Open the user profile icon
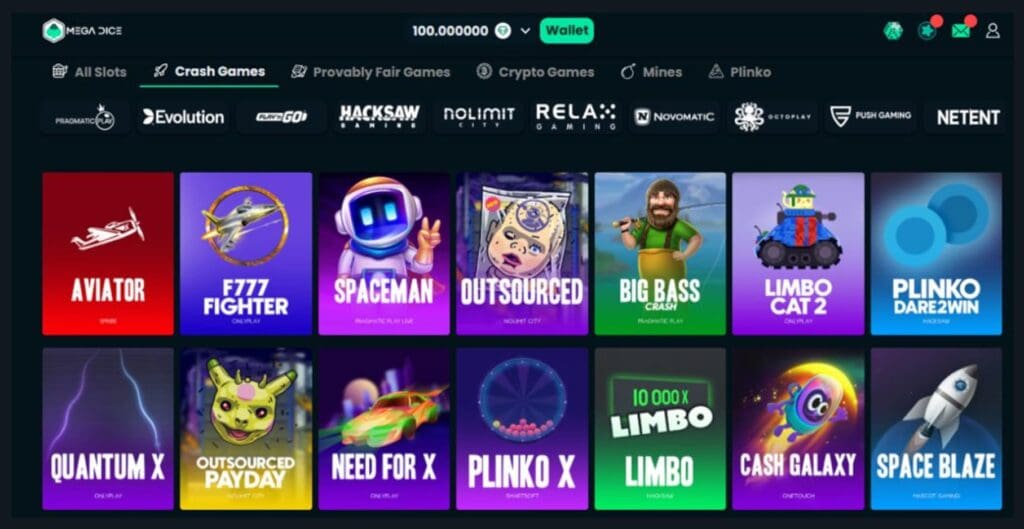 pyautogui.click(x=993, y=31)
